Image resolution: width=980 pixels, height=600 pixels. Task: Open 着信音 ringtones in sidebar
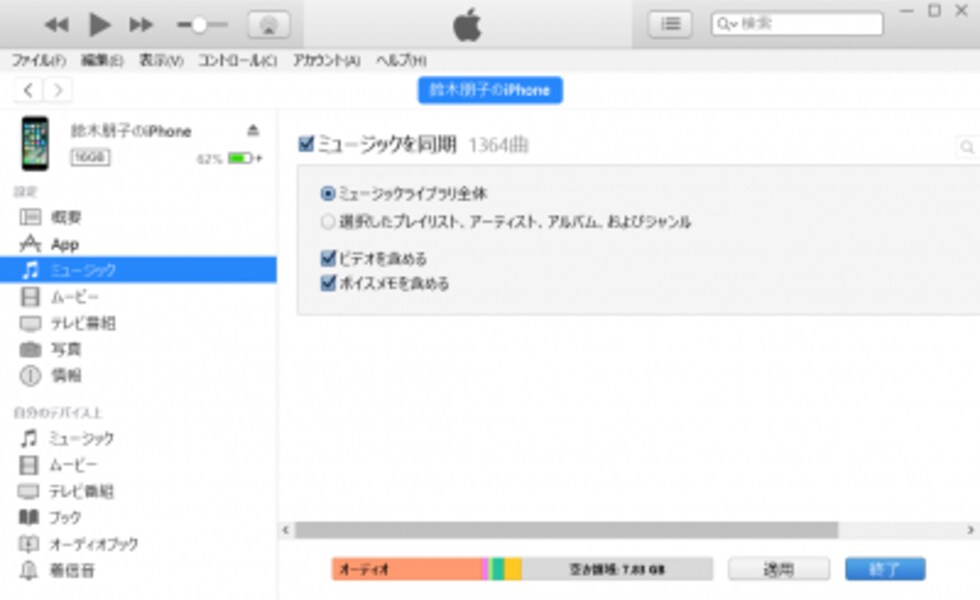(138, 570)
